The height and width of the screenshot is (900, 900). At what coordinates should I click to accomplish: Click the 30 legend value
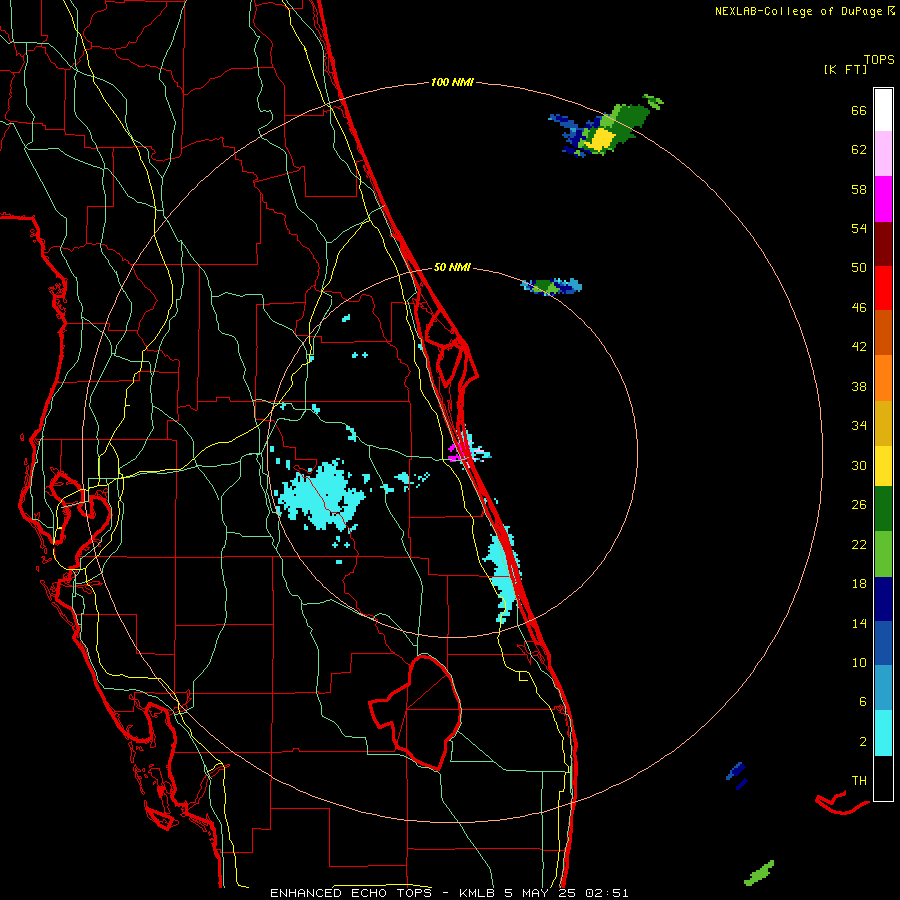coord(859,465)
